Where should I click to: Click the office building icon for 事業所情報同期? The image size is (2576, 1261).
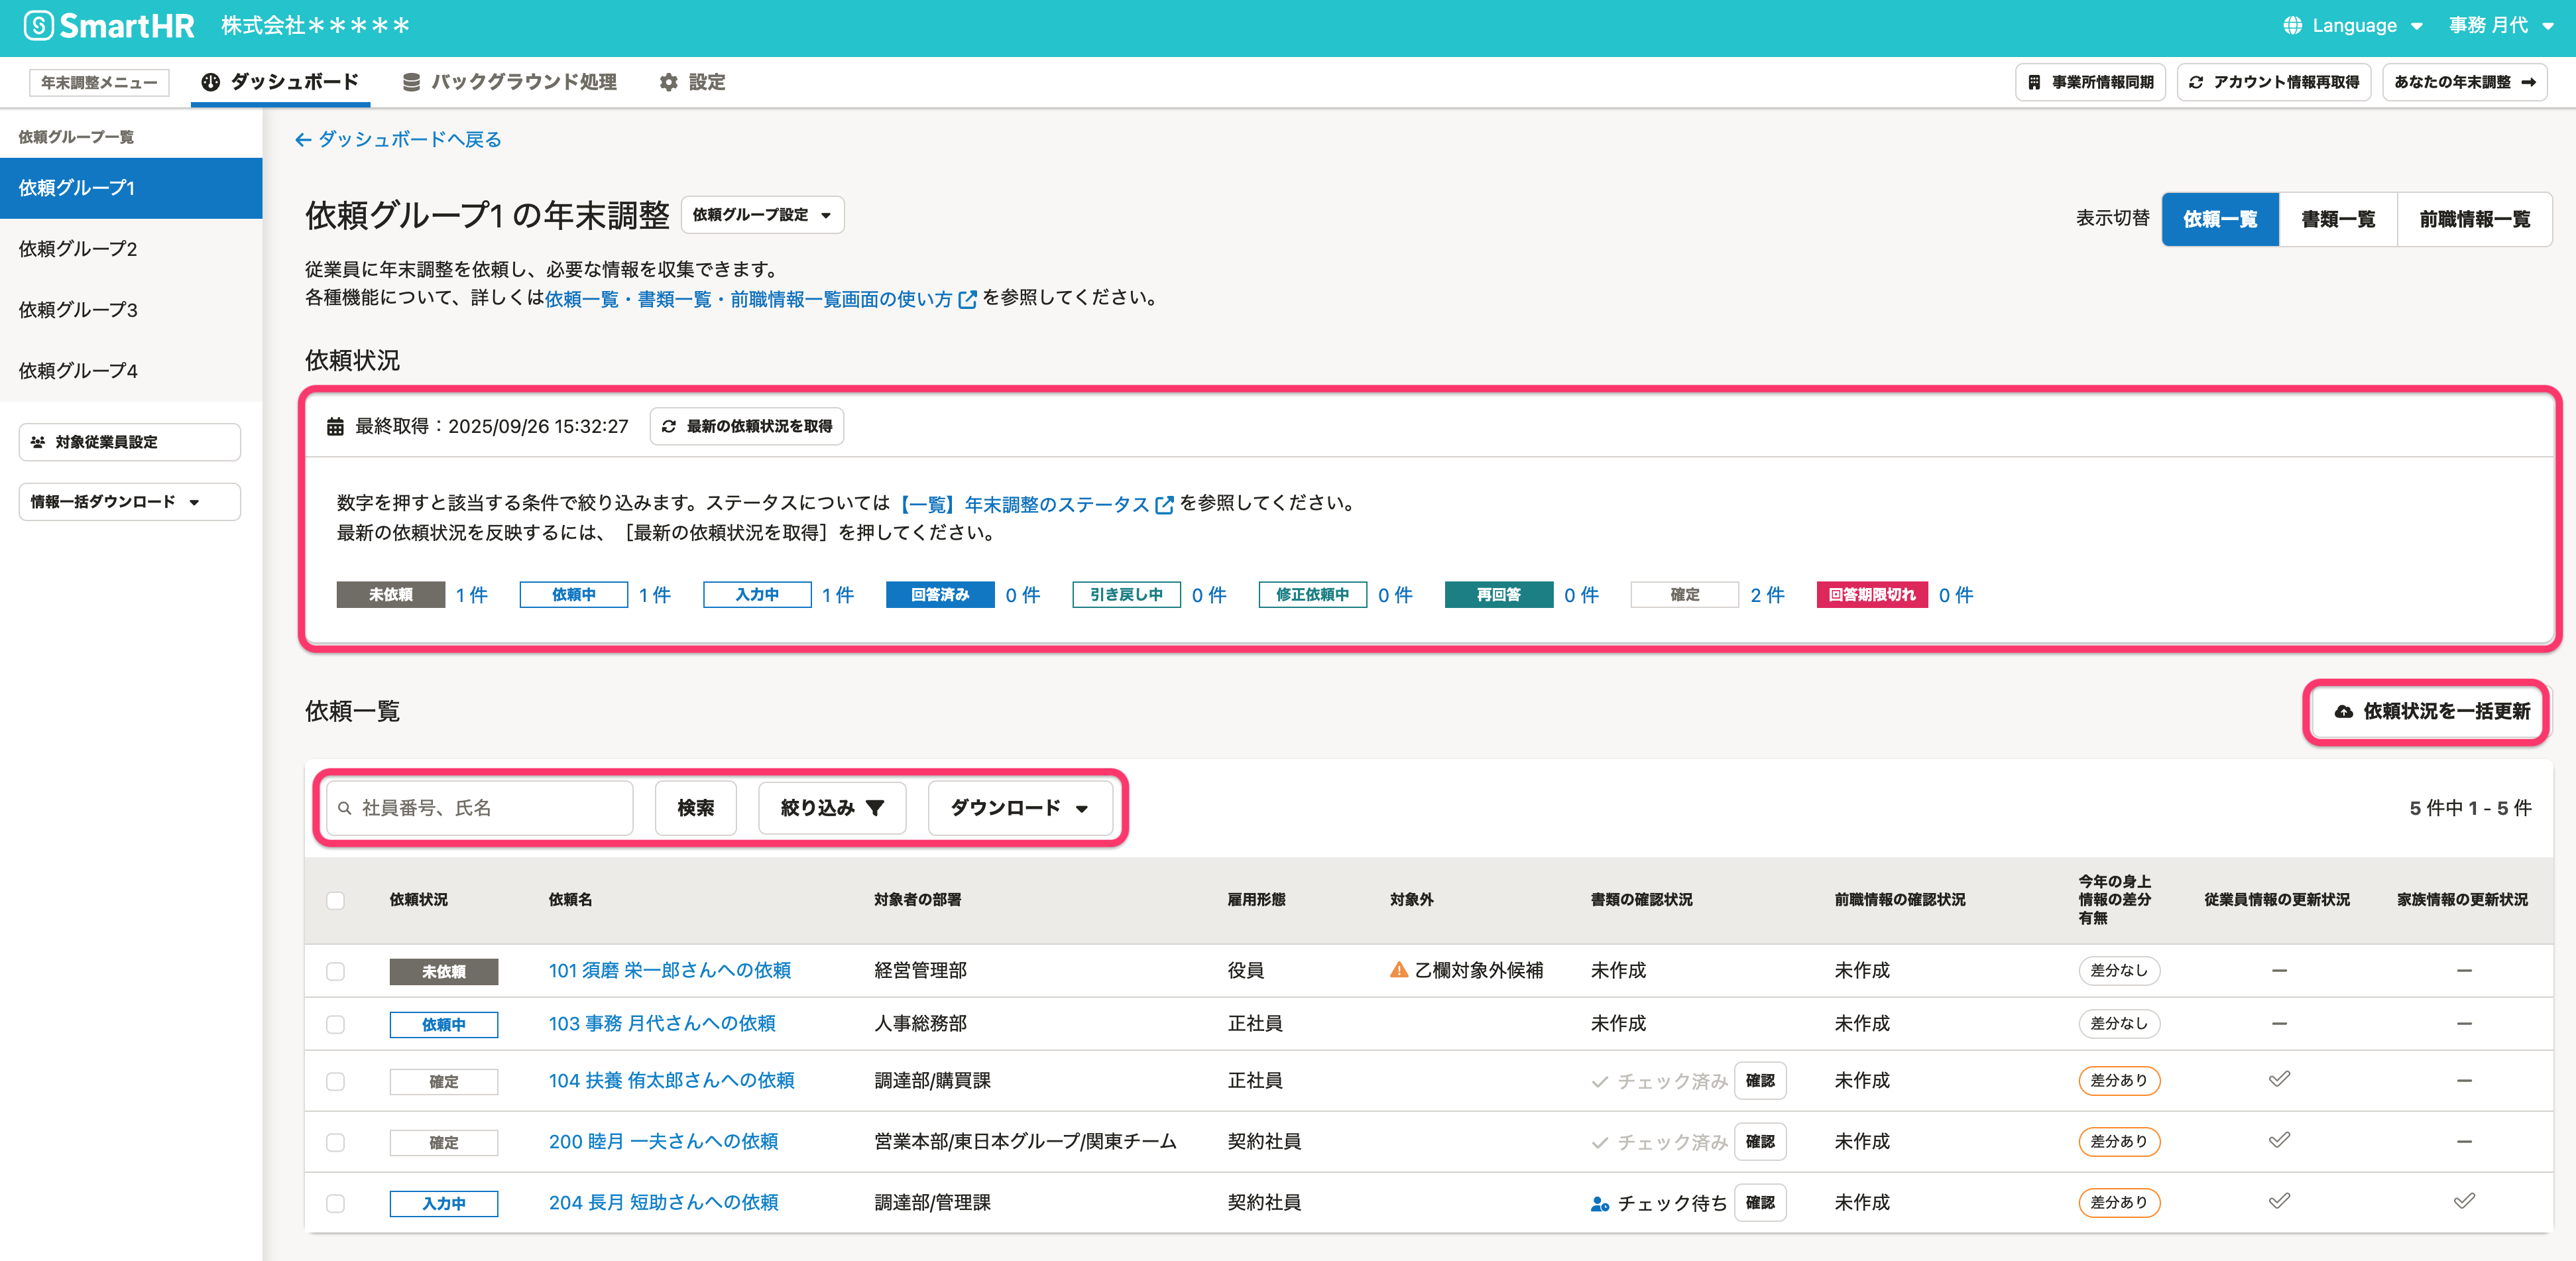[x=2034, y=82]
